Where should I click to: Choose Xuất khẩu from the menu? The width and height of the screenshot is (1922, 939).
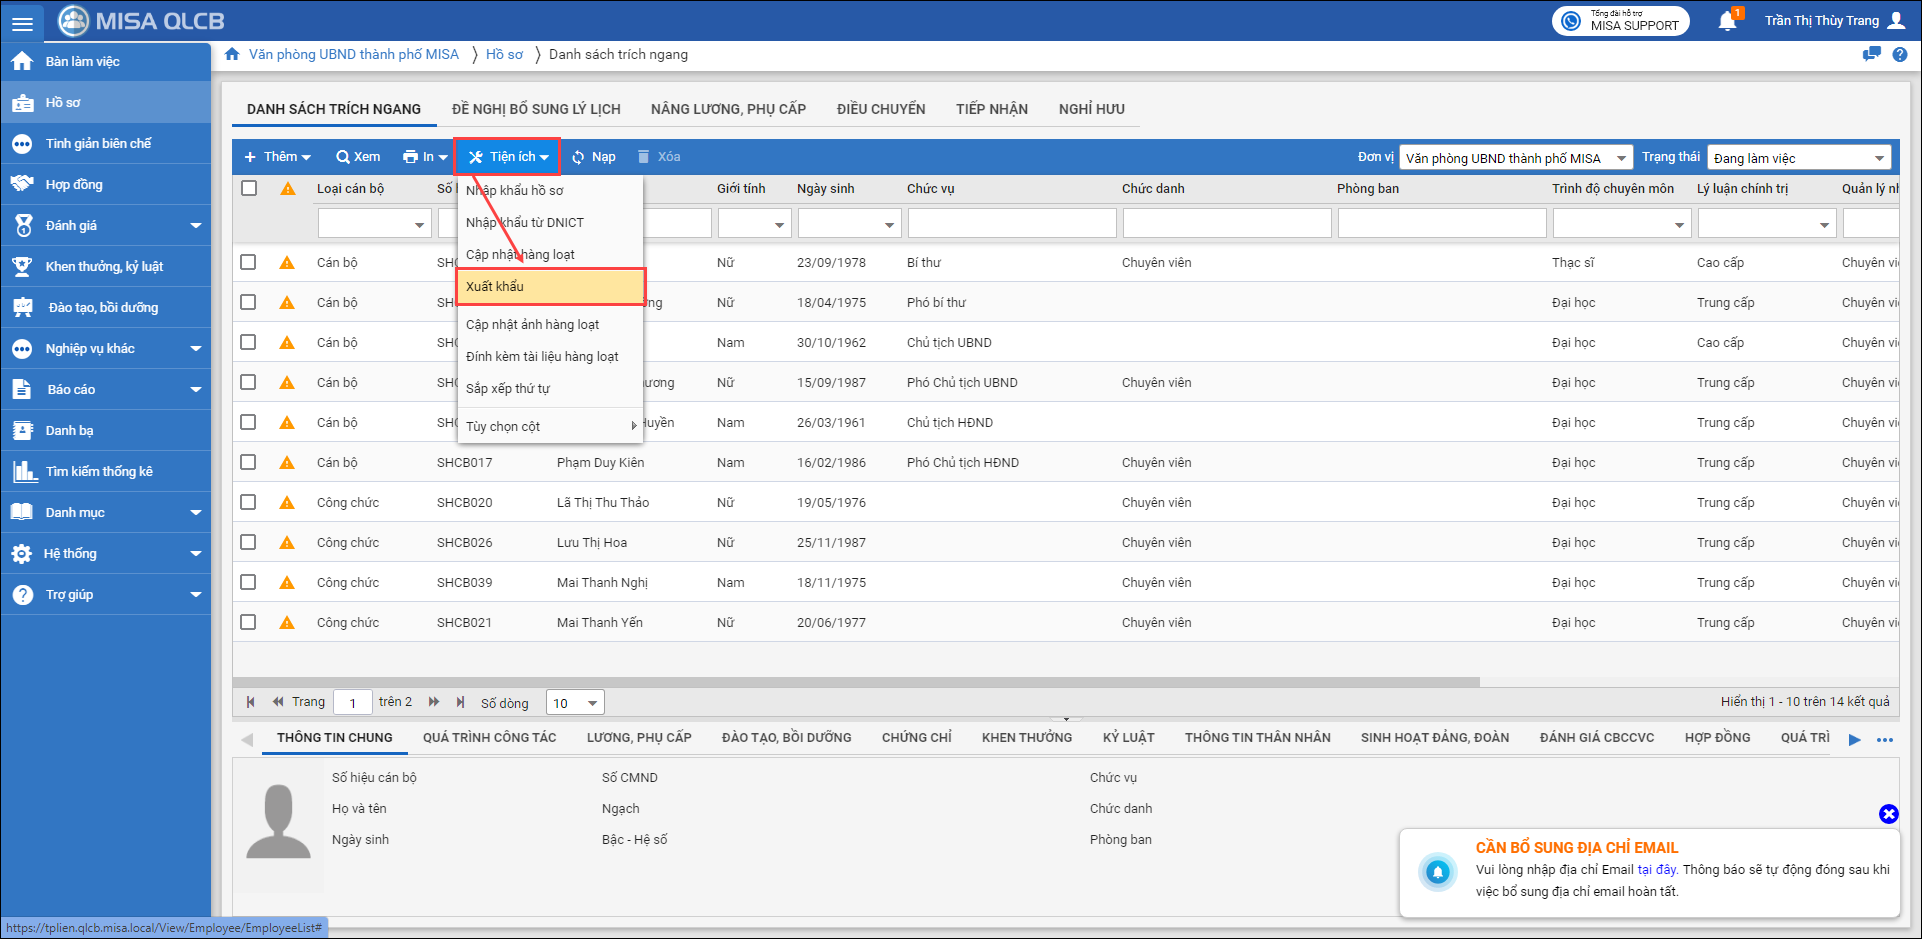click(550, 287)
